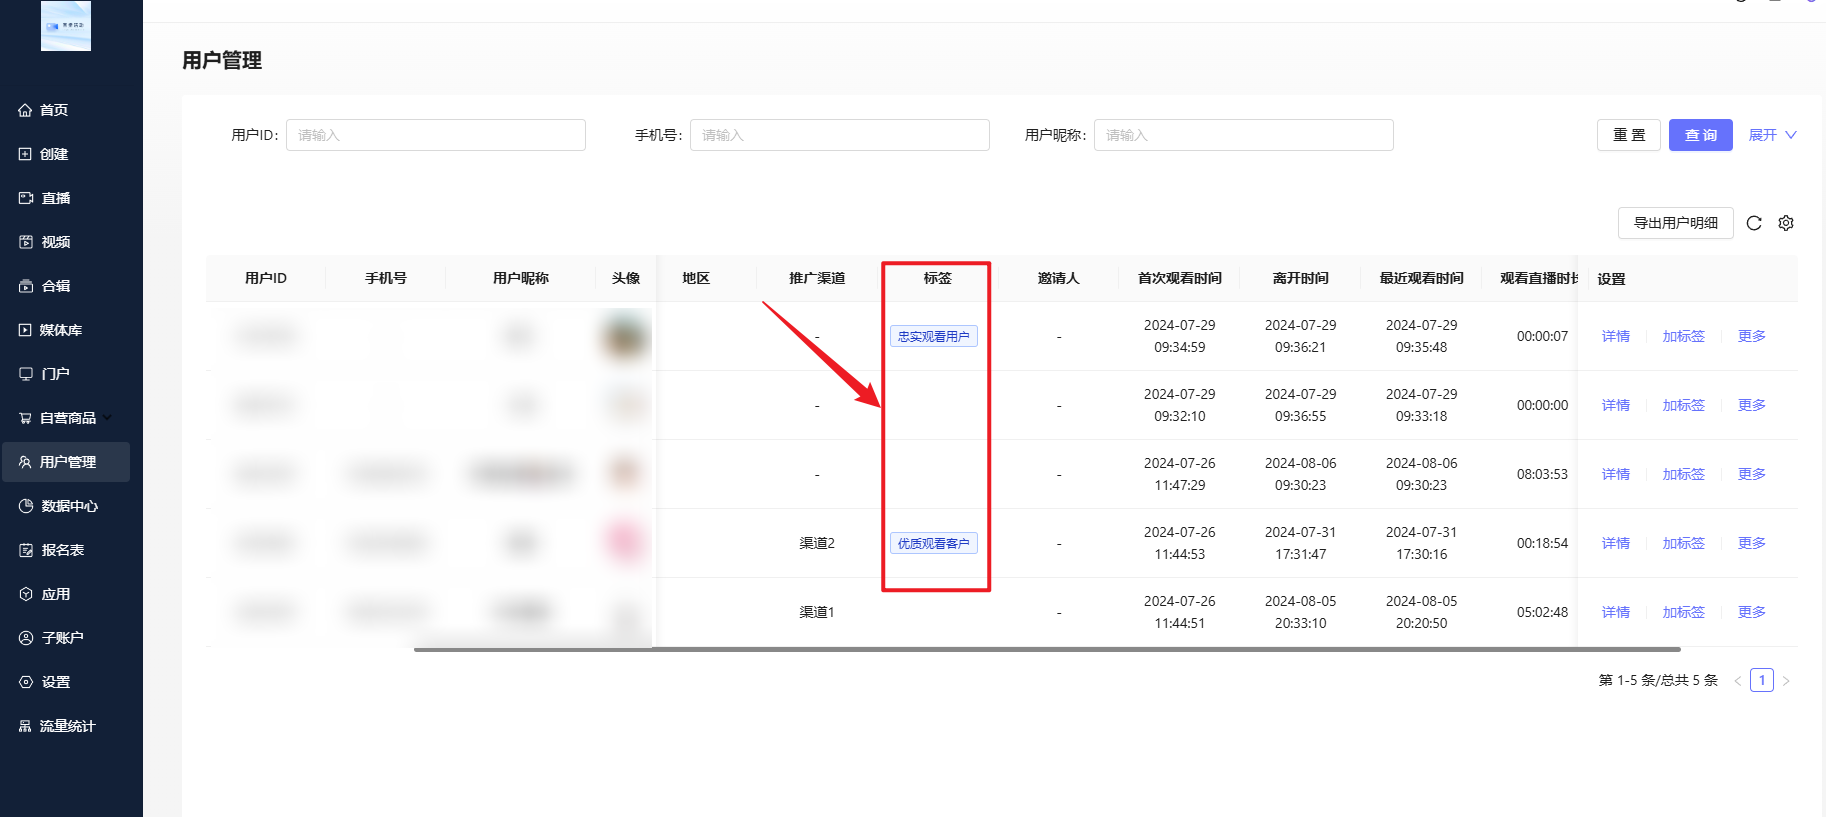Click the cart icon beside 自营商品
The image size is (1826, 817).
(x=25, y=418)
